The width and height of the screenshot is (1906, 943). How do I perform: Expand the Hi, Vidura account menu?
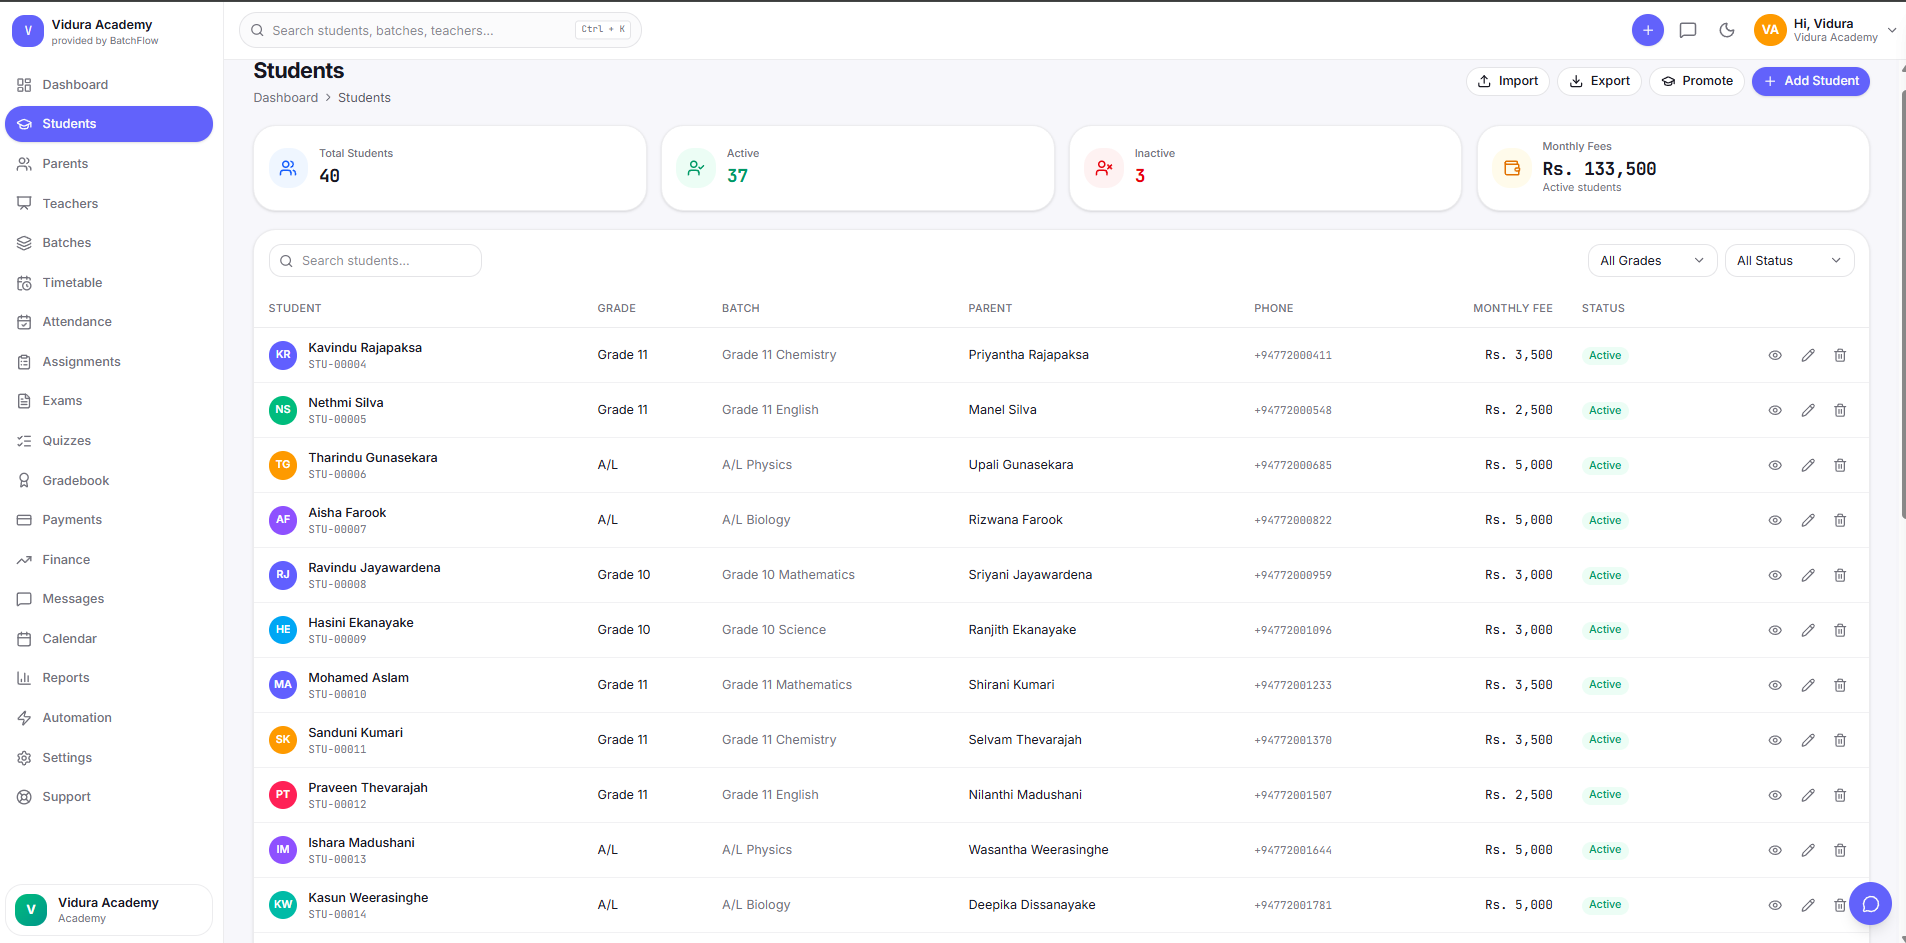[1826, 30]
